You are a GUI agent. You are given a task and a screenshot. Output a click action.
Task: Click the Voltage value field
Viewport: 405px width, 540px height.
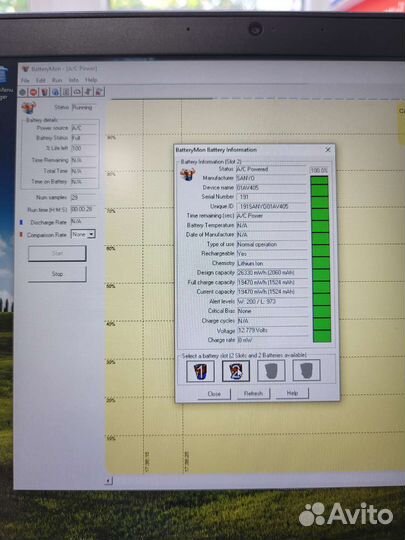pyautogui.click(x=272, y=331)
